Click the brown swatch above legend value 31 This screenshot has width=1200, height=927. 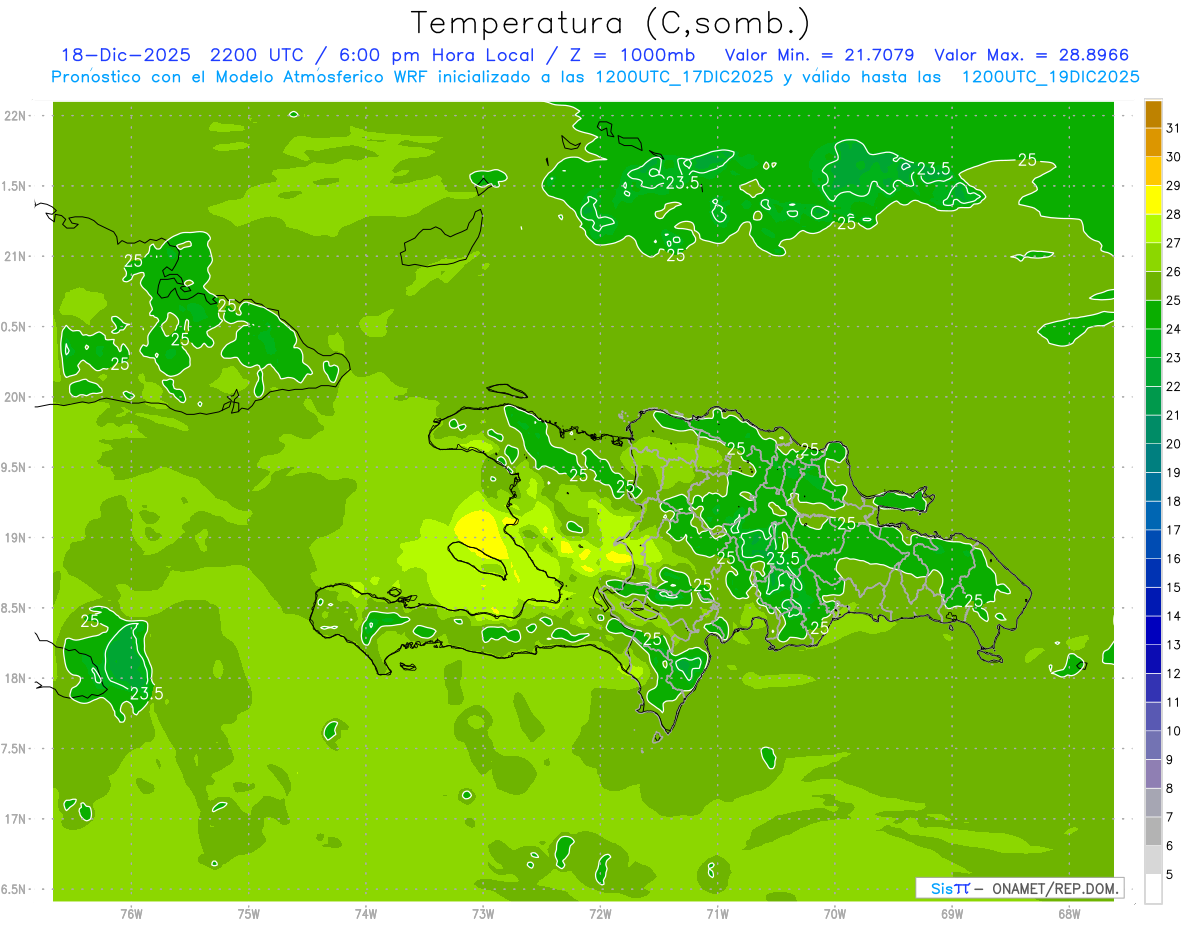[1153, 114]
